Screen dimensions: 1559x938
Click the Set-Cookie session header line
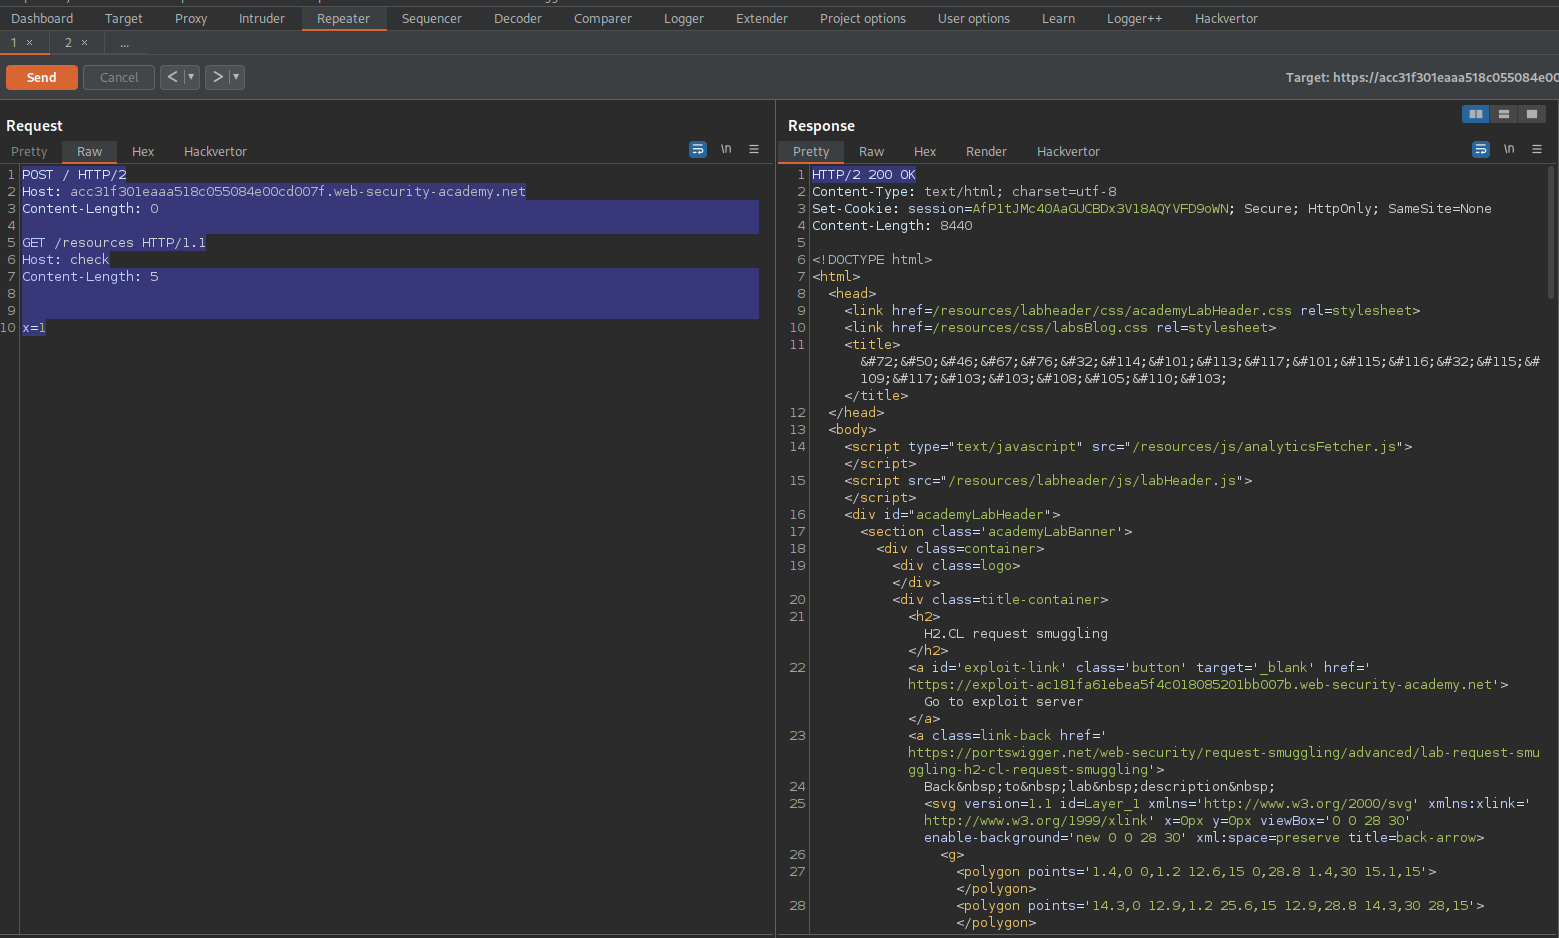pyautogui.click(x=1152, y=208)
